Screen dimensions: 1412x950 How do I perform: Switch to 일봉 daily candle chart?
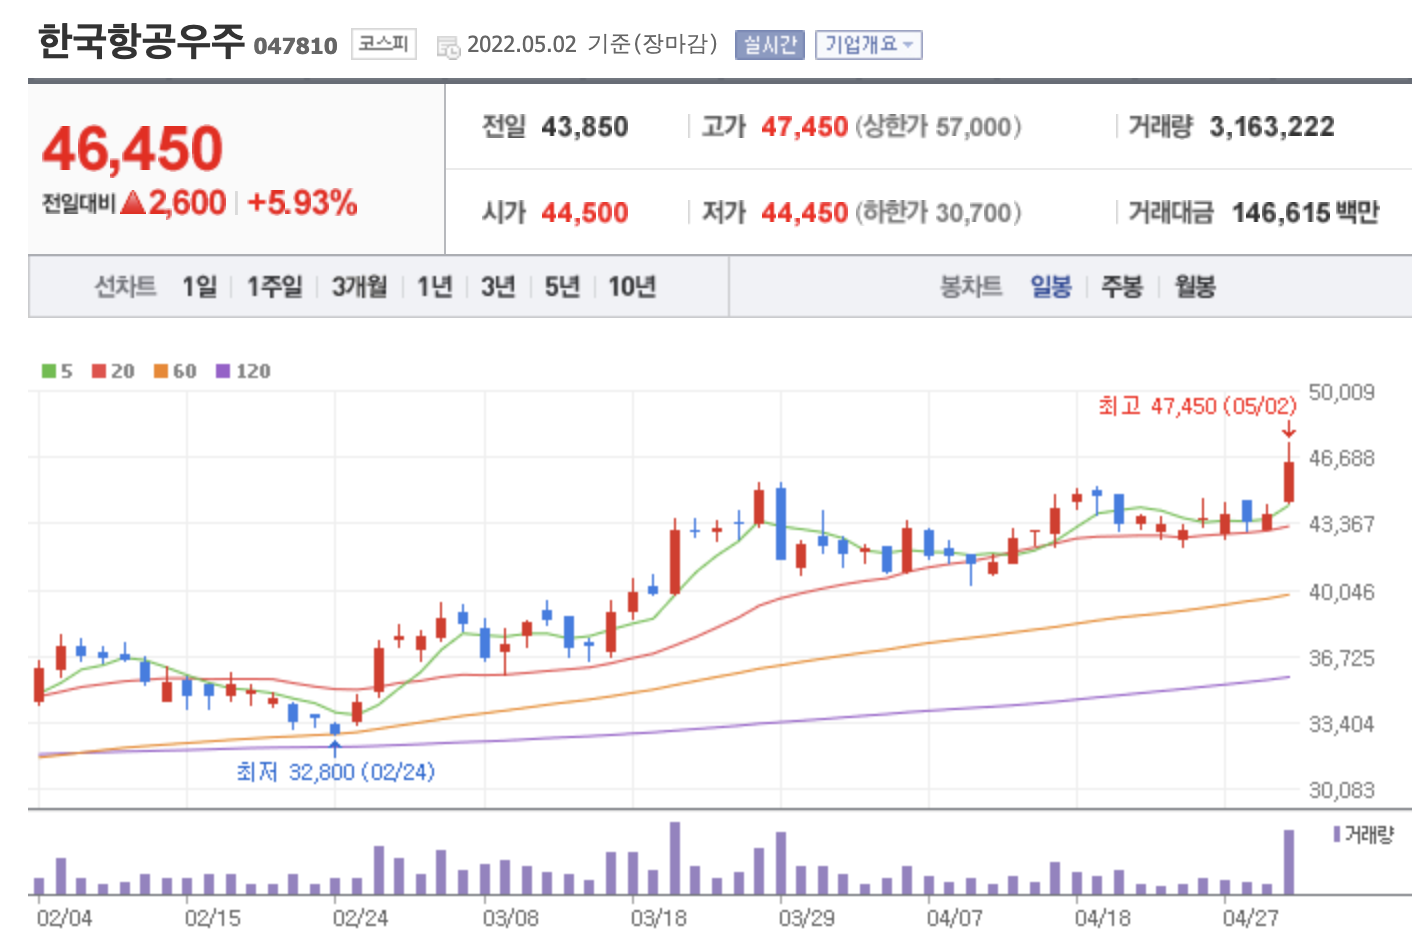coord(1051,287)
